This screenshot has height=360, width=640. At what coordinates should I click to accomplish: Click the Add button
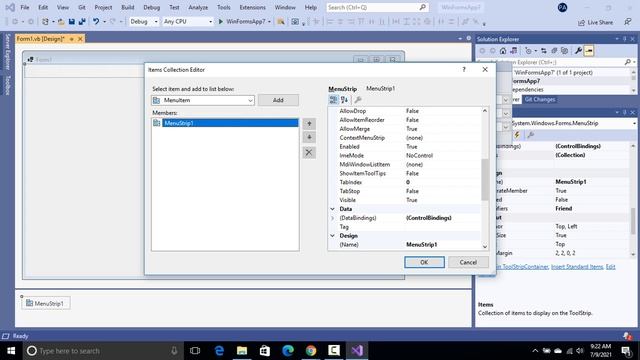coord(278,100)
